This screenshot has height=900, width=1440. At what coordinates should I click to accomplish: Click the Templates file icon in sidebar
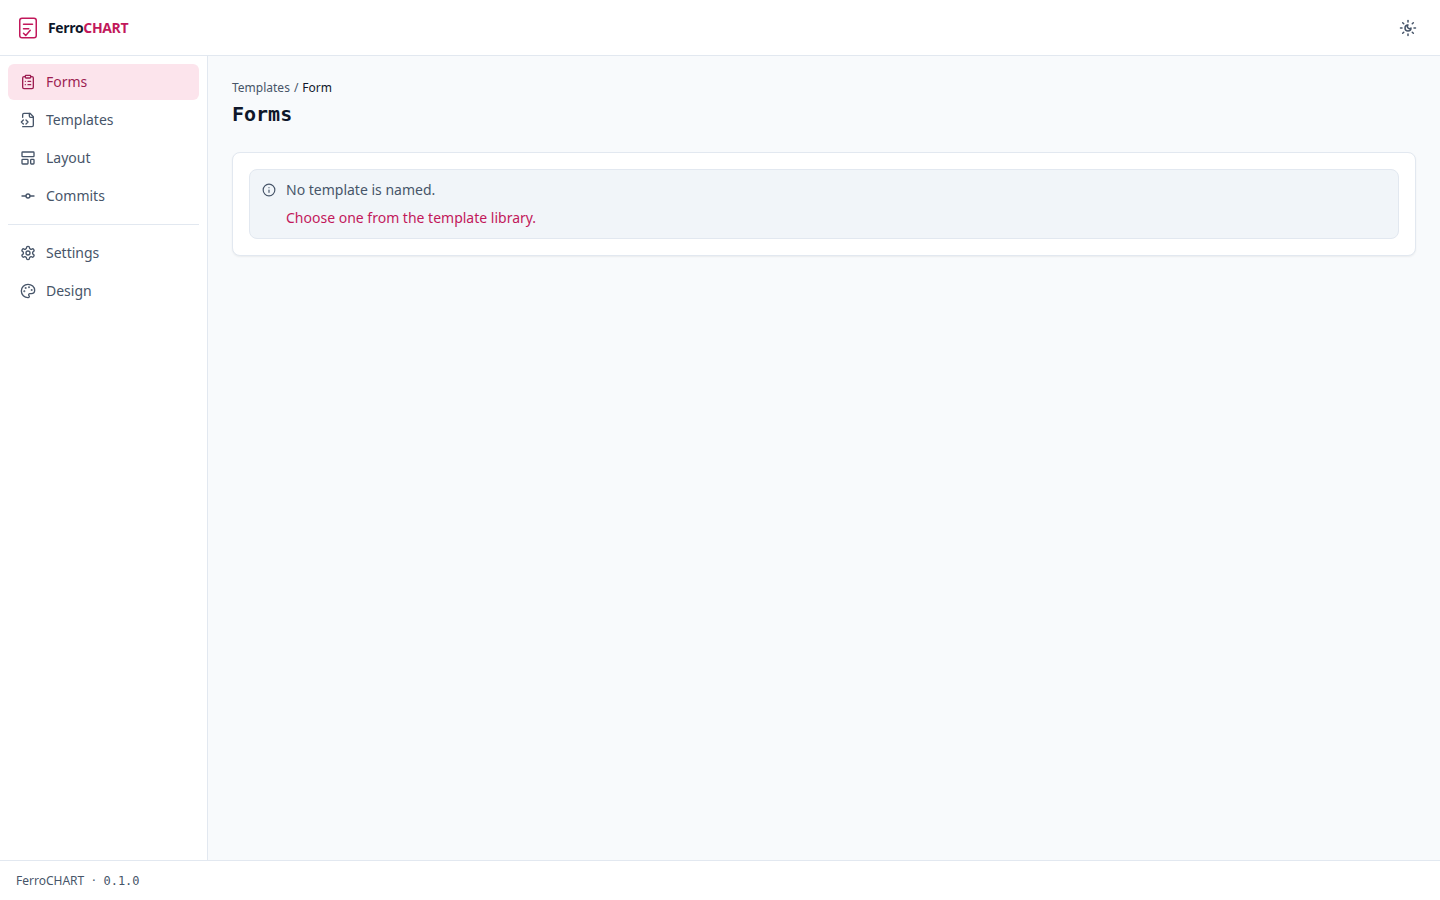tap(28, 120)
